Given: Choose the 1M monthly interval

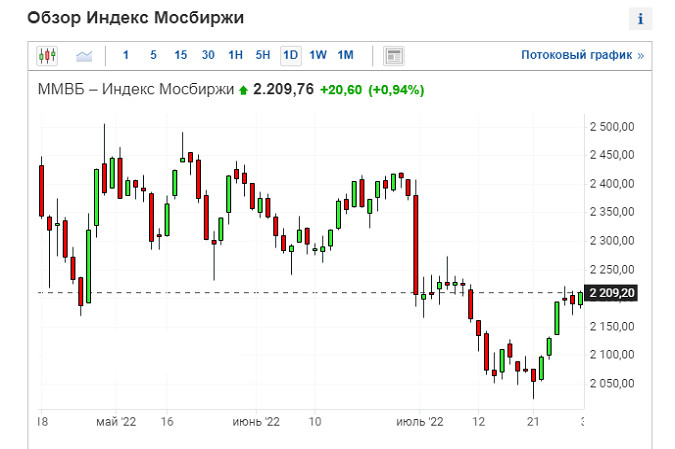Looking at the screenshot, I should click(345, 55).
